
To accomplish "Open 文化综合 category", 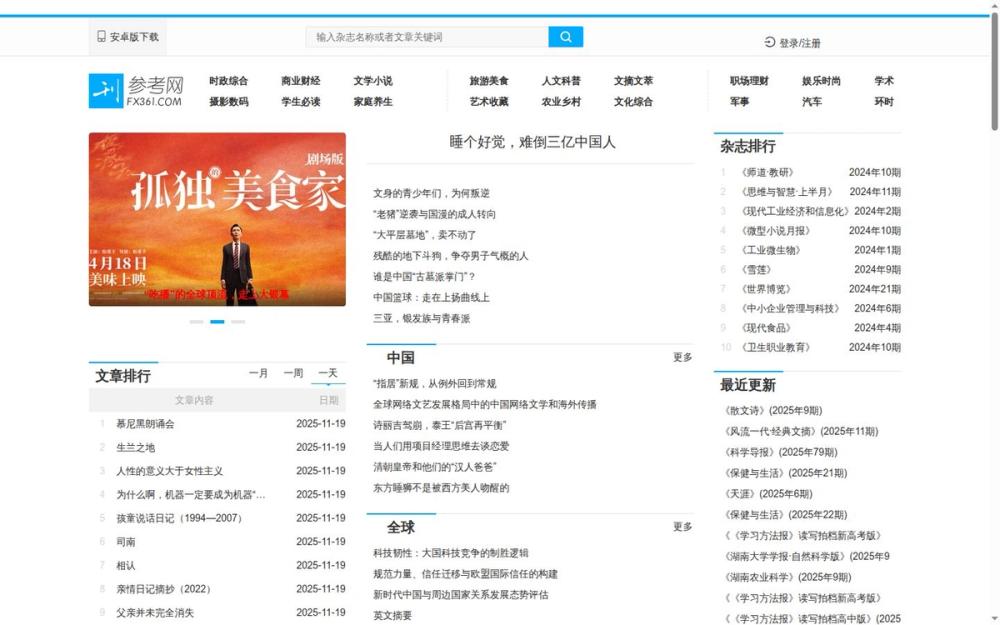I will click(633, 101).
